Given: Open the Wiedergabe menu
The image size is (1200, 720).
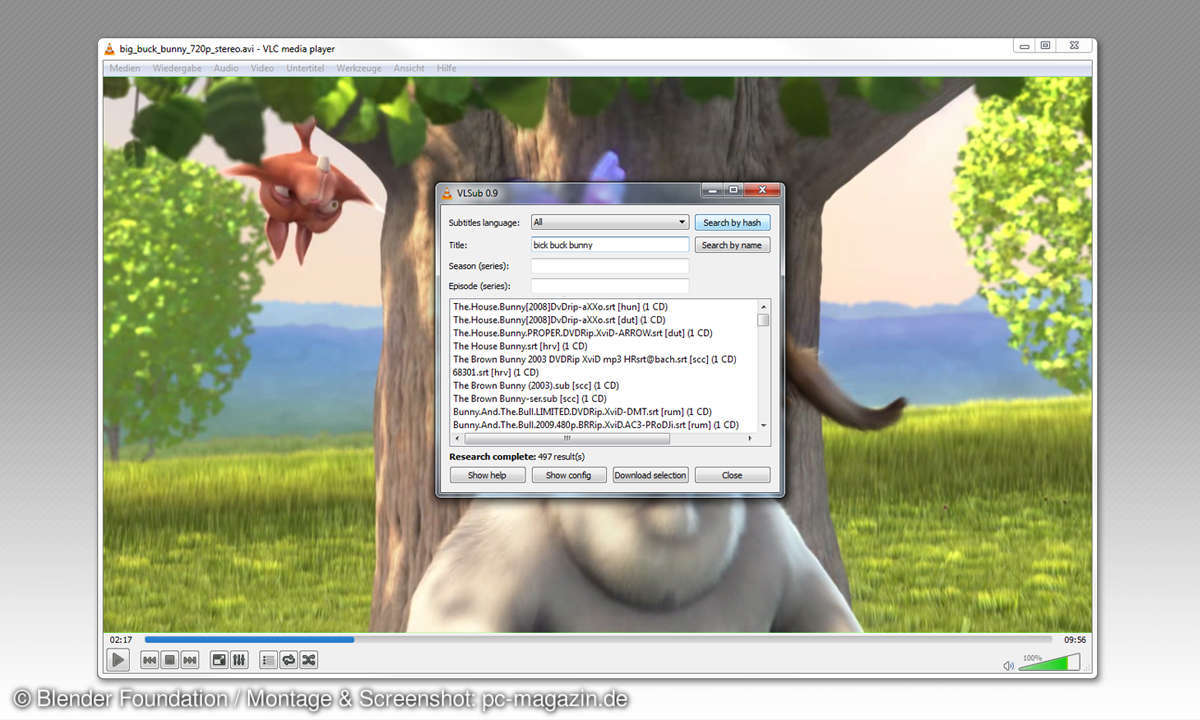Looking at the screenshot, I should click(176, 68).
